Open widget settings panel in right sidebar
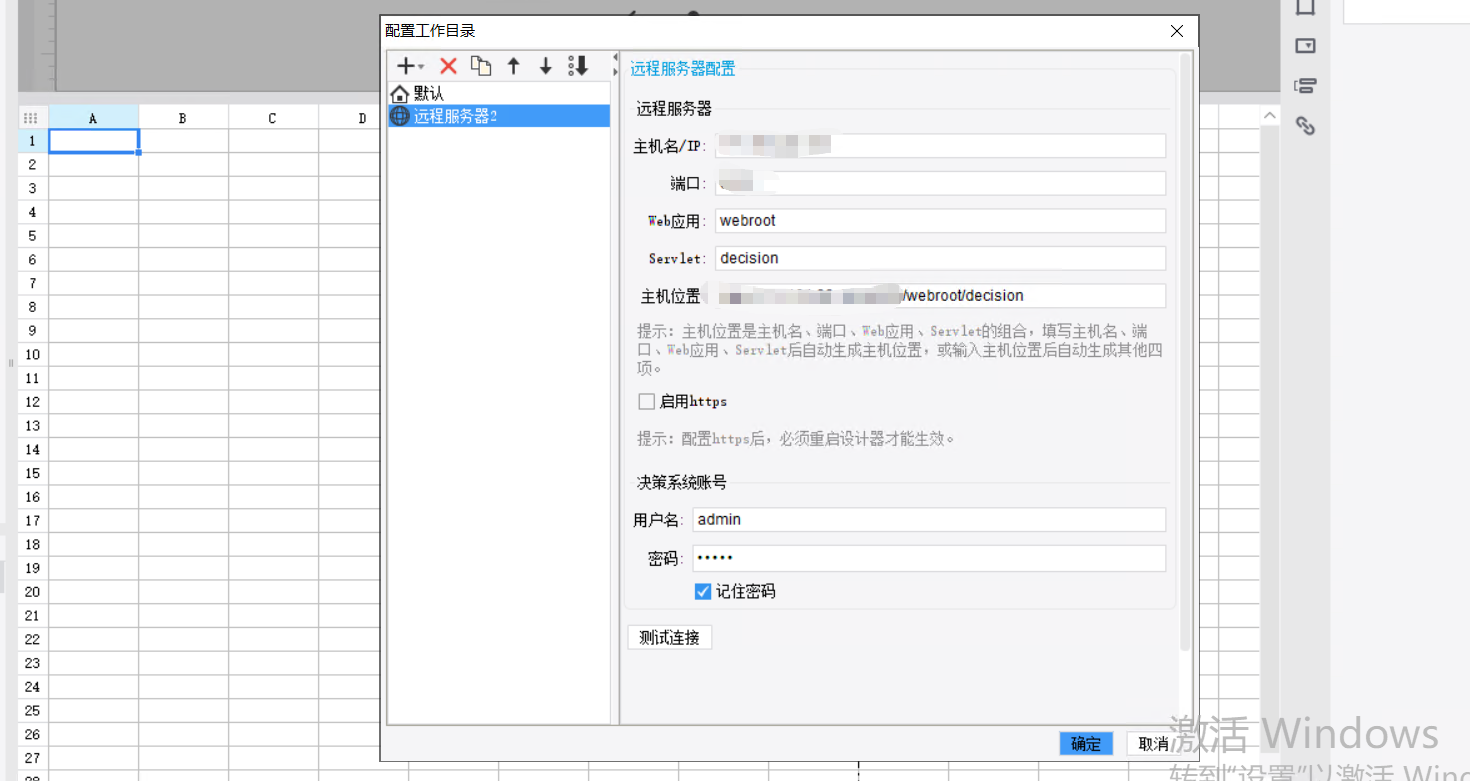The height and width of the screenshot is (781, 1470). (x=1305, y=46)
